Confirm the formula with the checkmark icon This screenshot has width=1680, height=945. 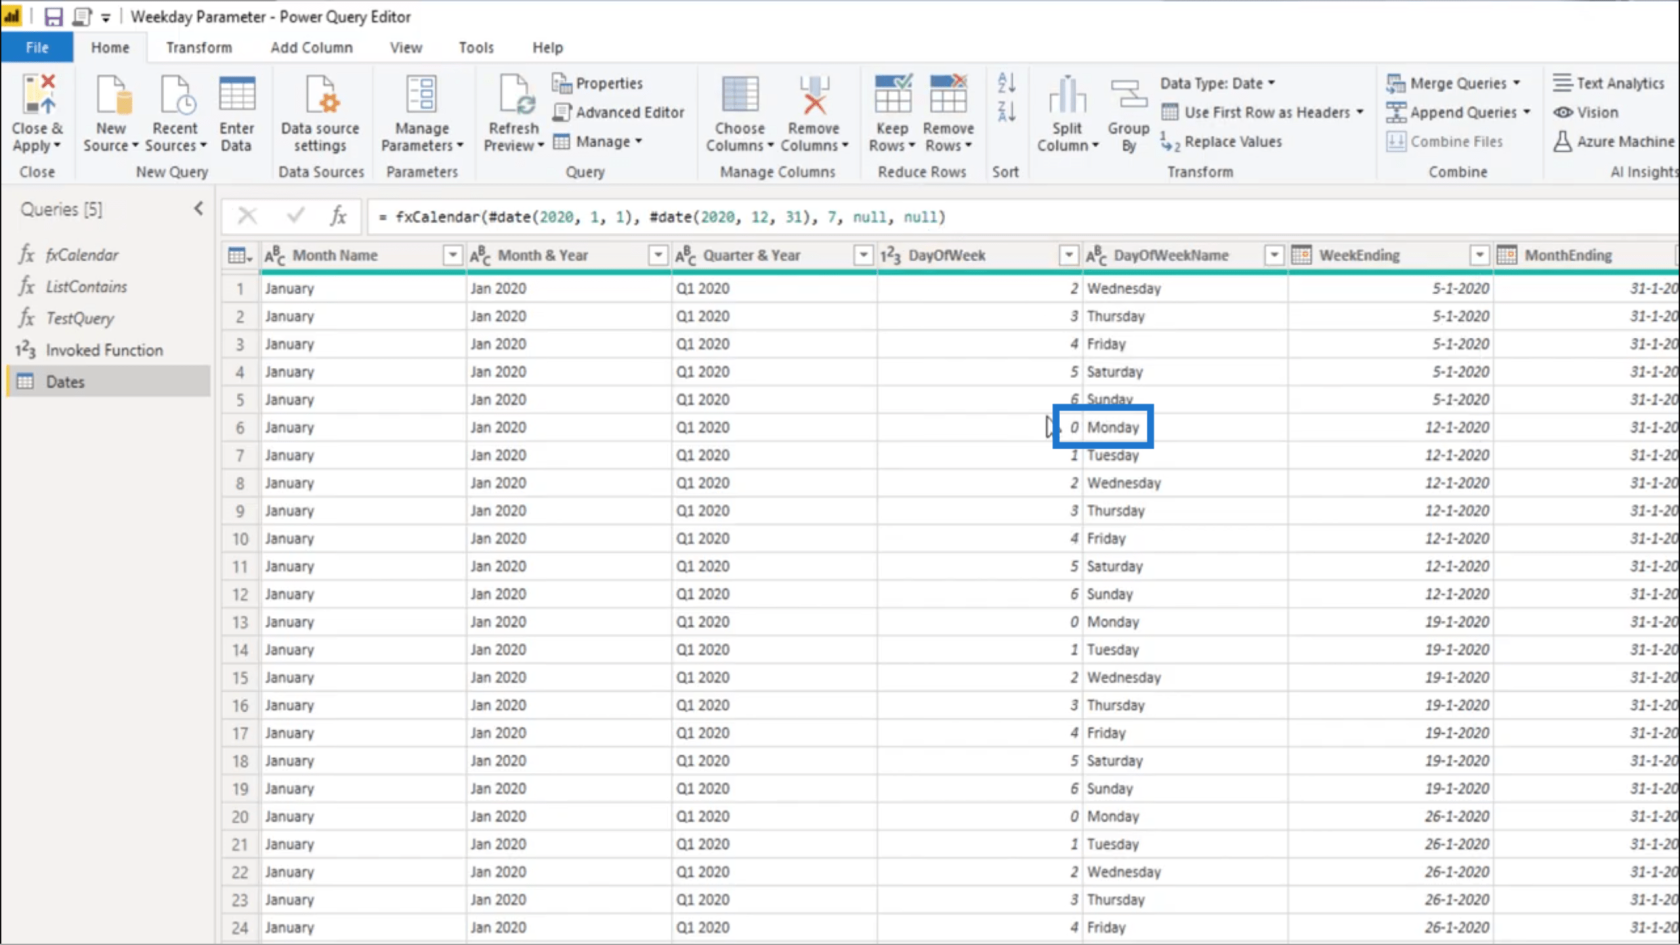(295, 216)
